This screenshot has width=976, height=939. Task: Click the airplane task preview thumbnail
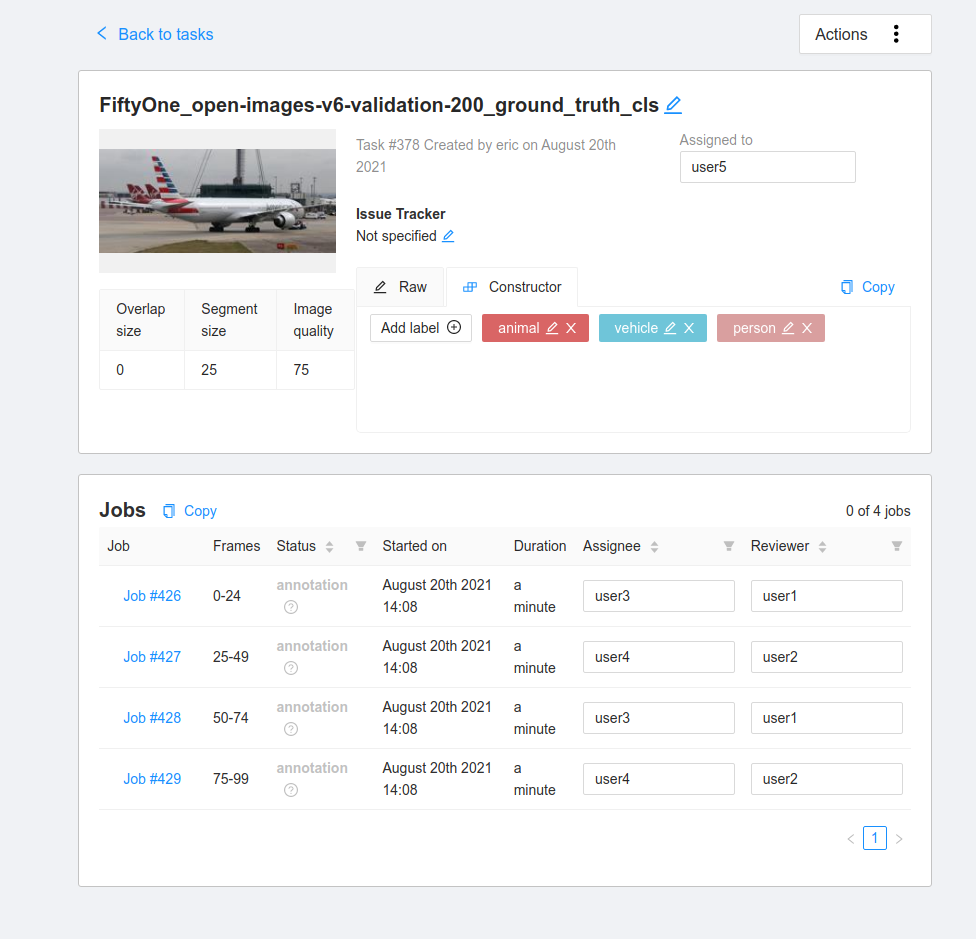[x=217, y=200]
